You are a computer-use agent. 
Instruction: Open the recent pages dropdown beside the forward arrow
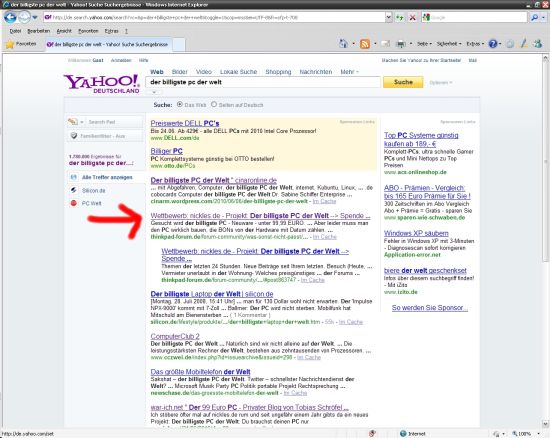click(35, 17)
